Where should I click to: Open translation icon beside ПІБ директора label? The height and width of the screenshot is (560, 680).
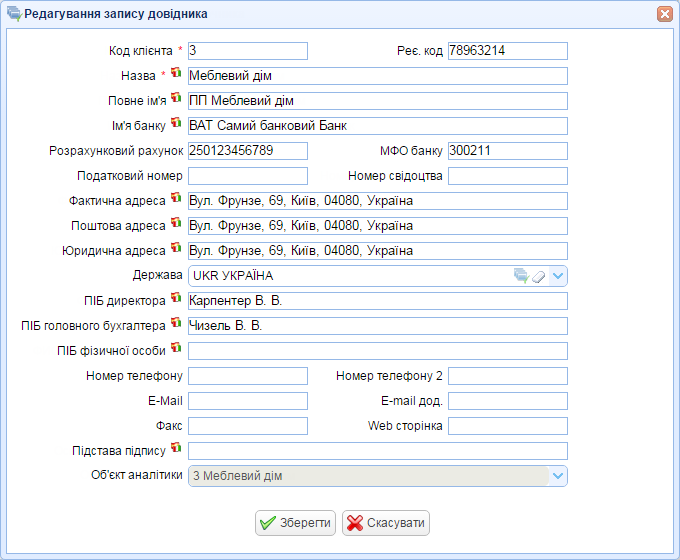(176, 298)
